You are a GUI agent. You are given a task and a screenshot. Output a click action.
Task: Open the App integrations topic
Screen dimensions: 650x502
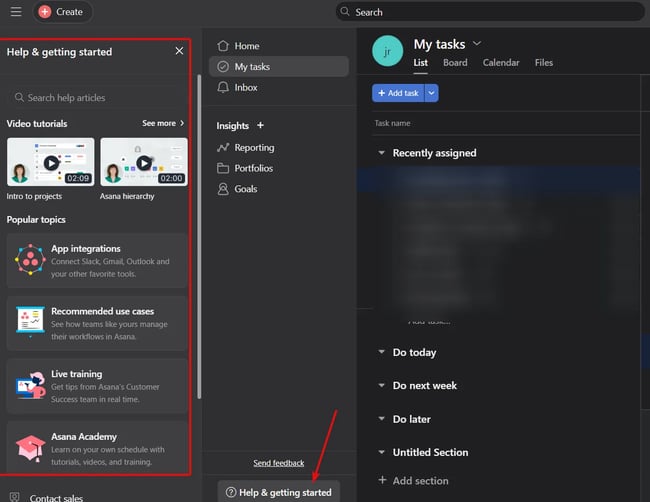coord(97,261)
